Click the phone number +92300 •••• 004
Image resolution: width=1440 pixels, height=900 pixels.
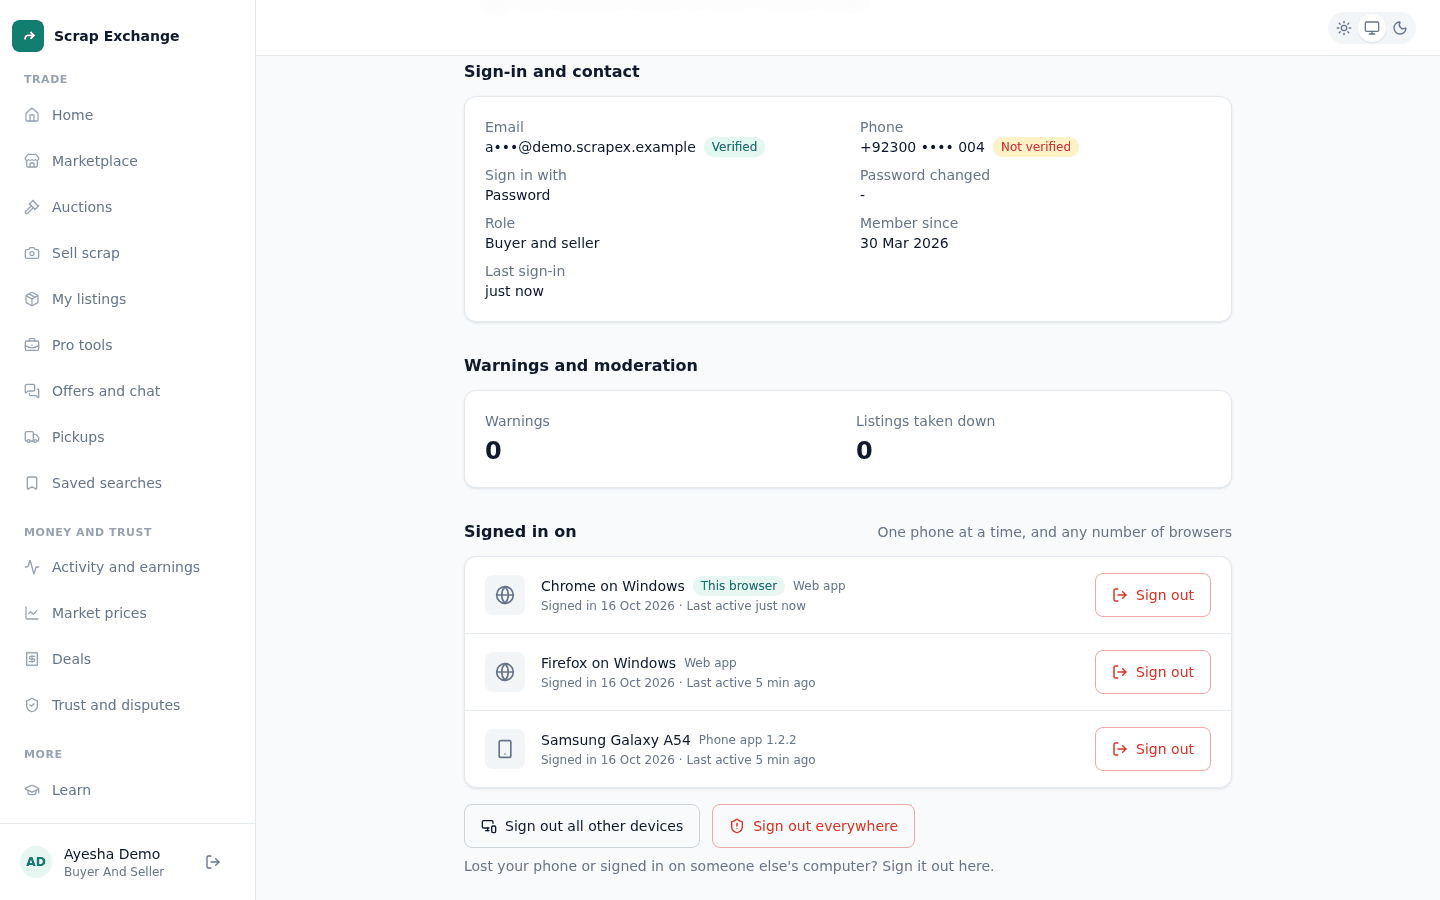[922, 147]
